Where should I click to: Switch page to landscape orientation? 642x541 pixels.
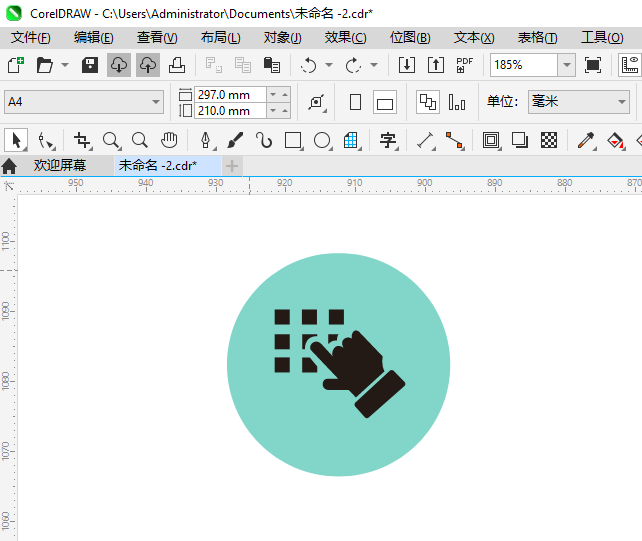point(384,102)
